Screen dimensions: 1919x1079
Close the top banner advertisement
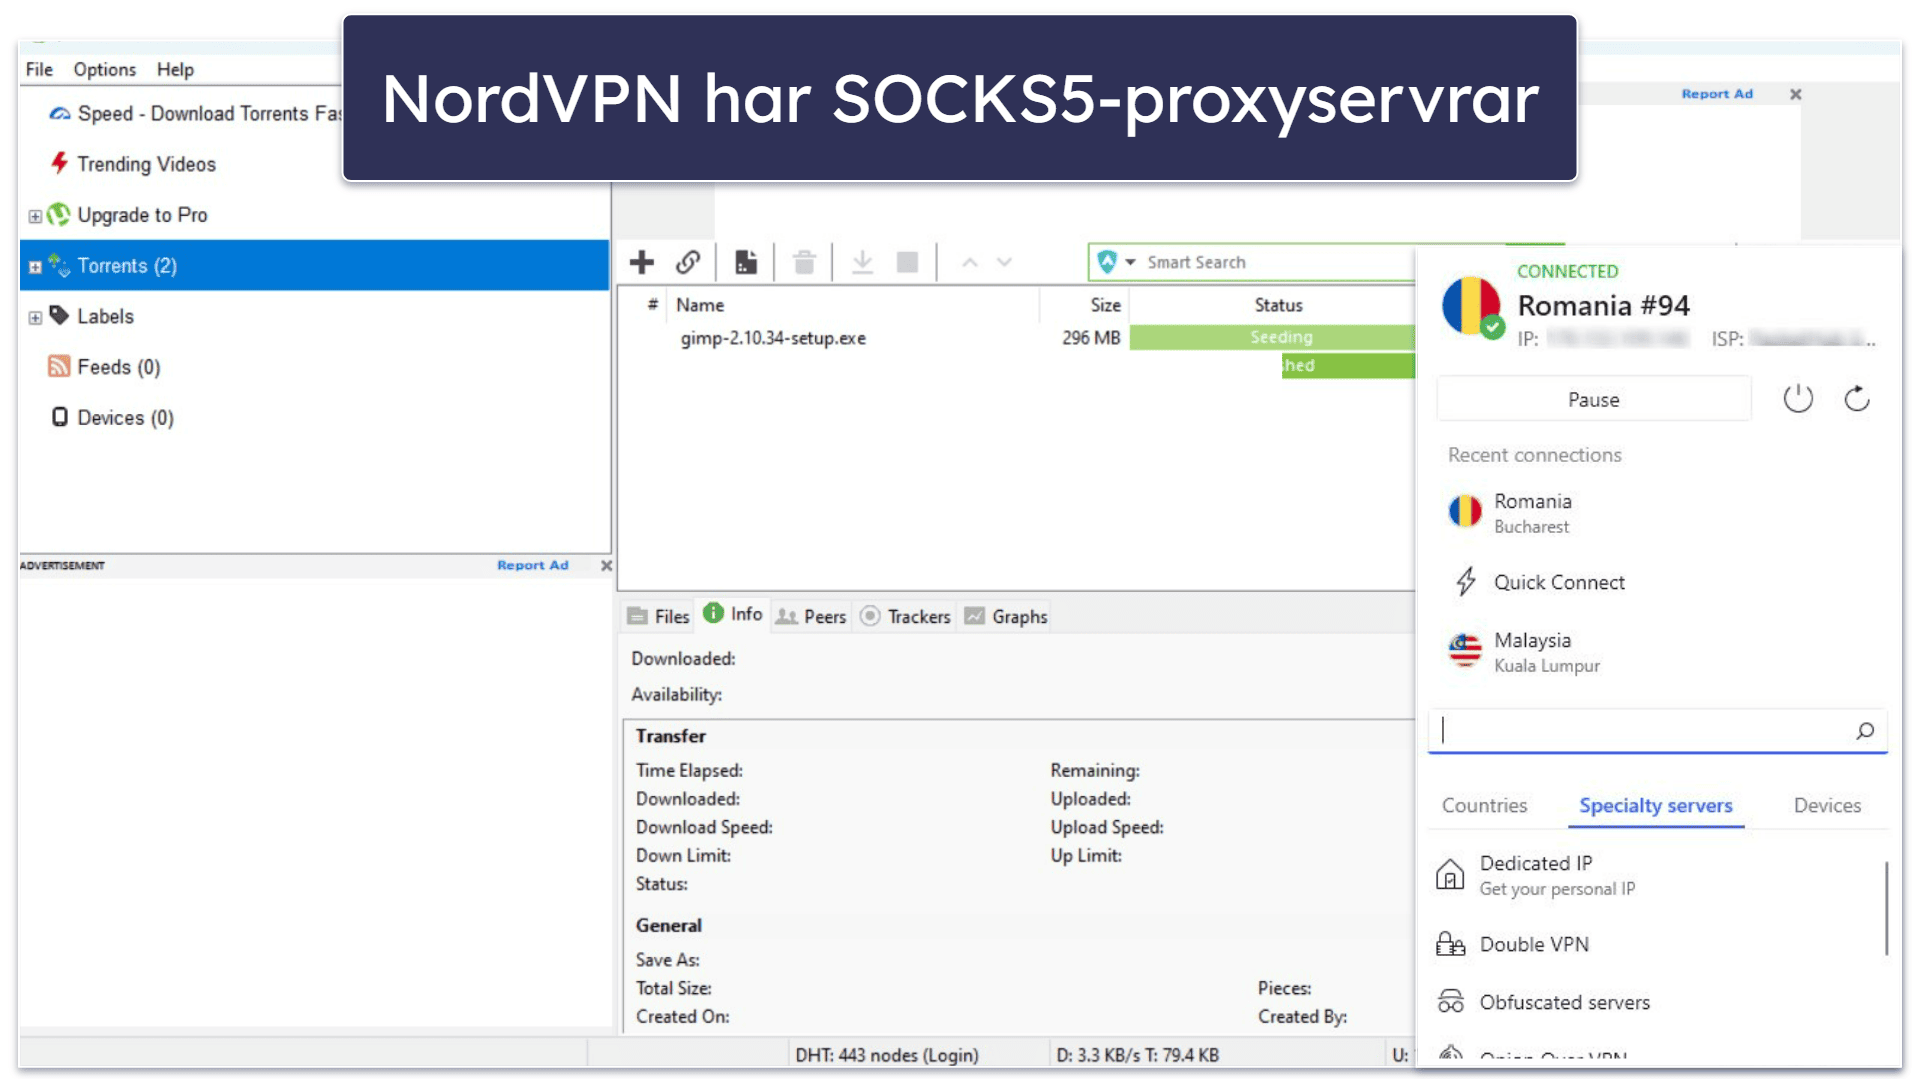(1795, 94)
